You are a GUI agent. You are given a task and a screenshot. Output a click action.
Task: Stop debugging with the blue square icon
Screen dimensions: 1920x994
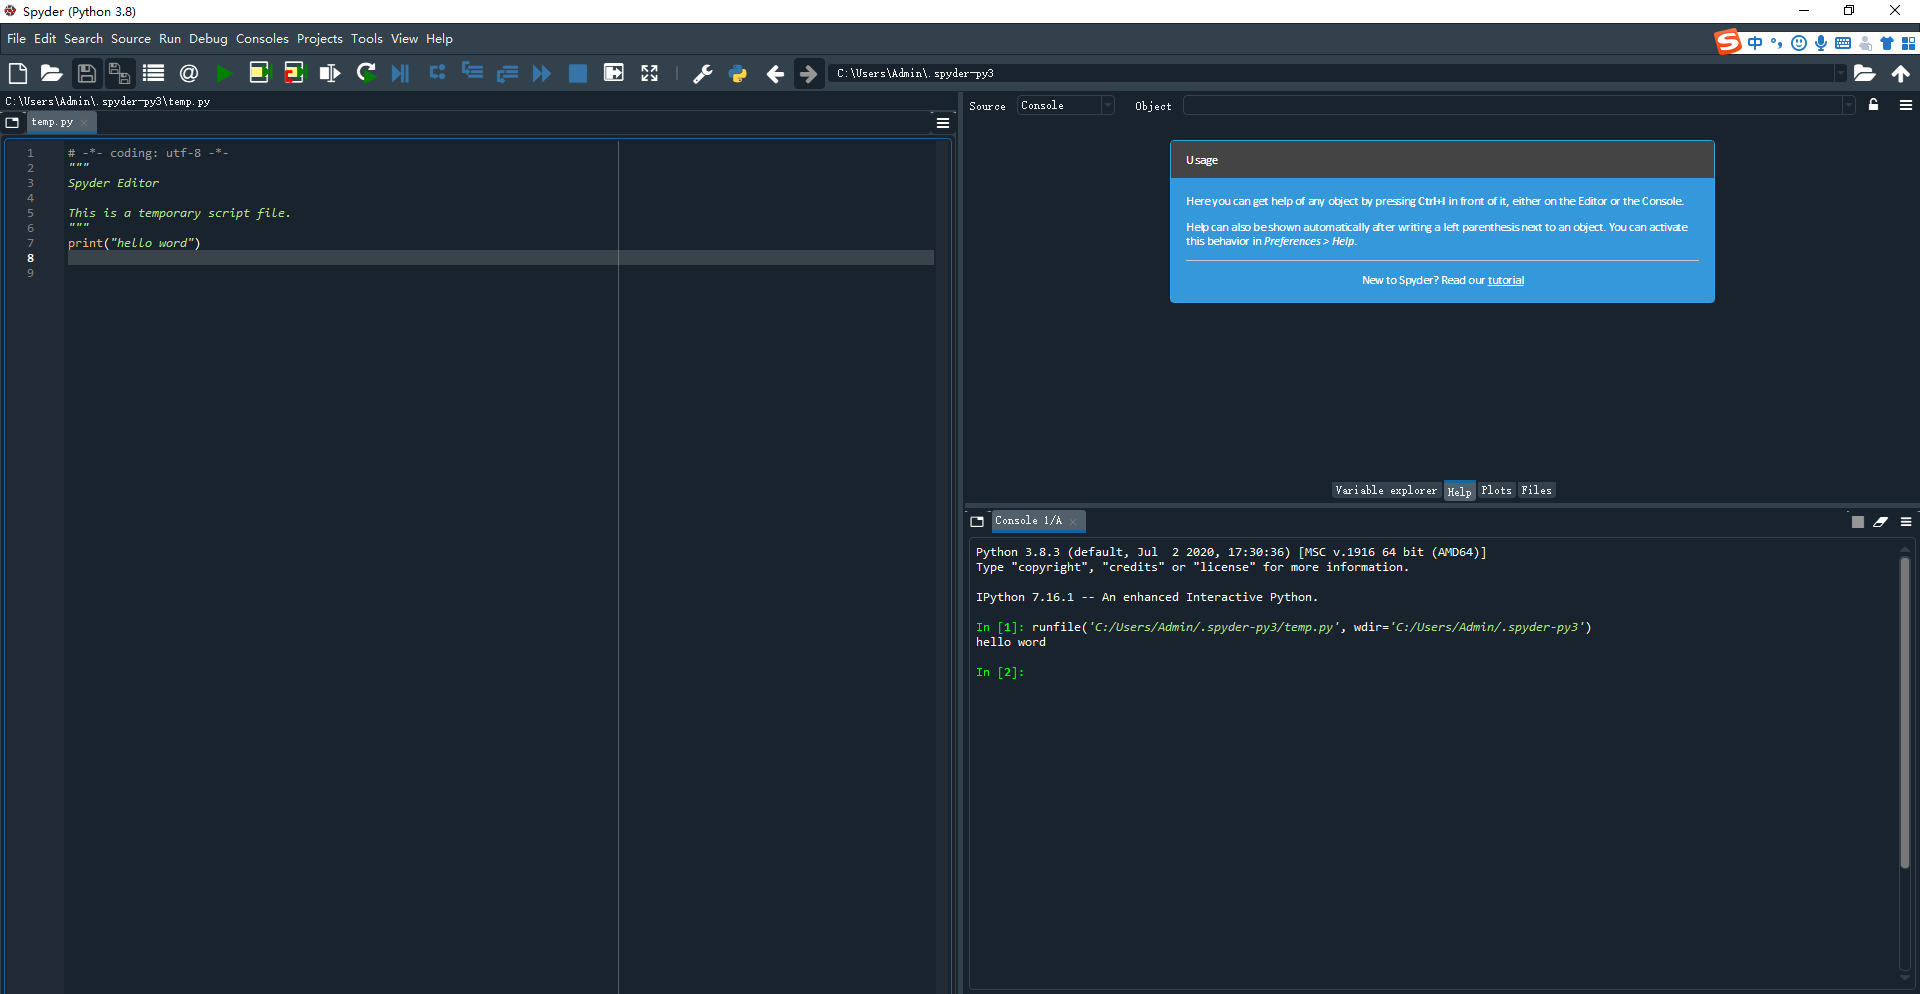point(578,73)
